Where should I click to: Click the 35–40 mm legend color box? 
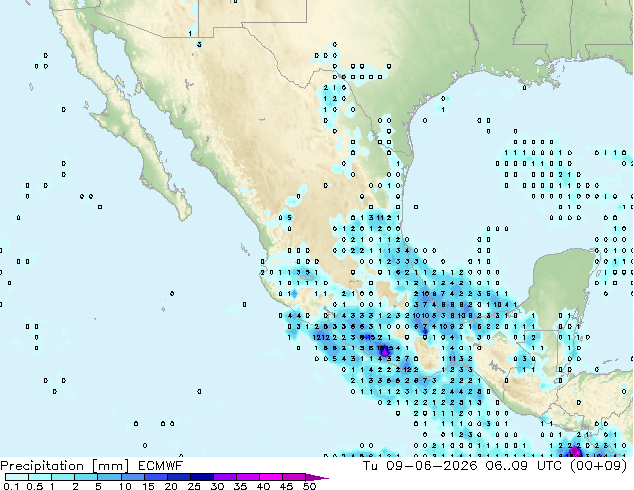pos(247,477)
